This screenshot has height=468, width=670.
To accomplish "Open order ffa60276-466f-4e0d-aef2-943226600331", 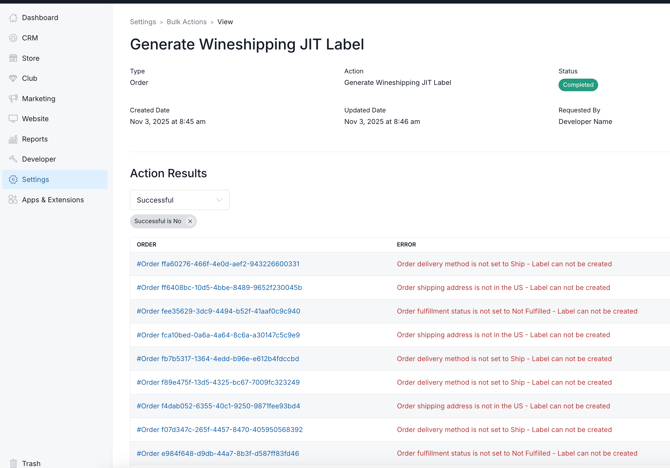I will [218, 264].
